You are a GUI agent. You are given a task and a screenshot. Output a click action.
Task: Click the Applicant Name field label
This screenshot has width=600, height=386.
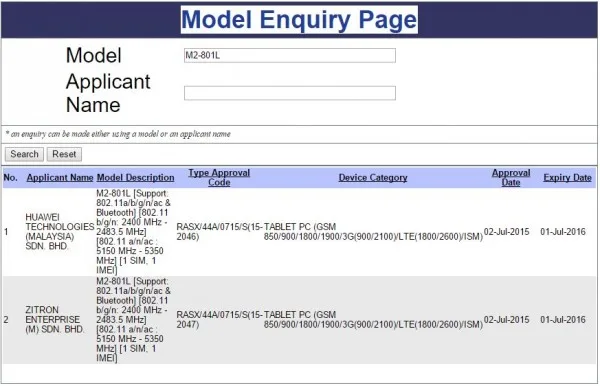click(x=108, y=93)
